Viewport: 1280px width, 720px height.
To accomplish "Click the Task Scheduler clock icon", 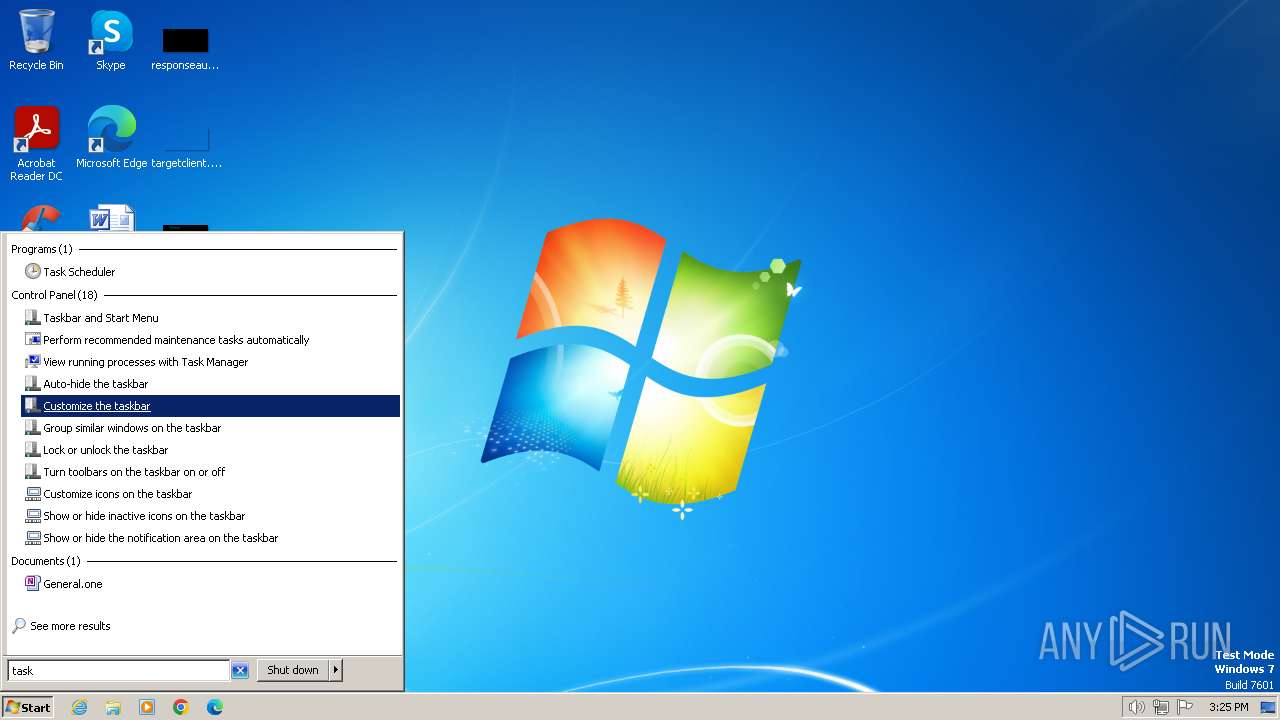I will point(33,272).
